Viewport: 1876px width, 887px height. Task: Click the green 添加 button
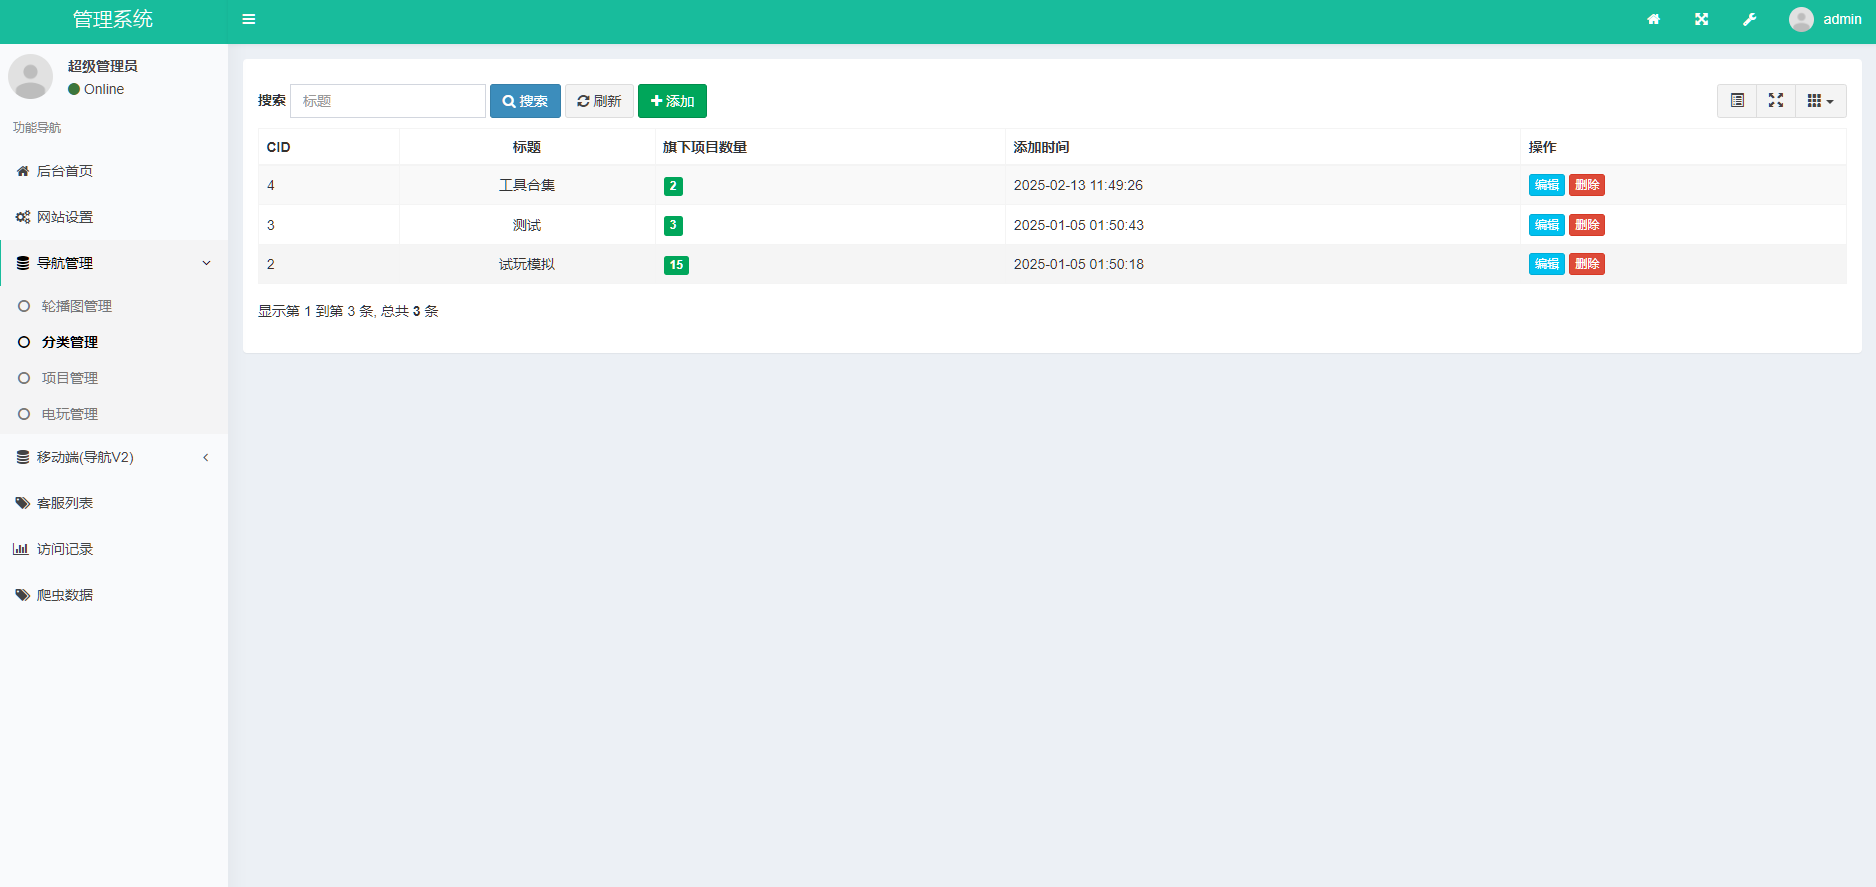672,101
